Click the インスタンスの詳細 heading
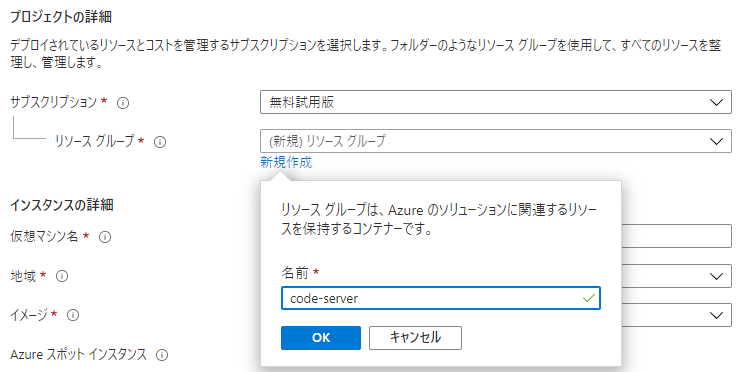 [62, 205]
